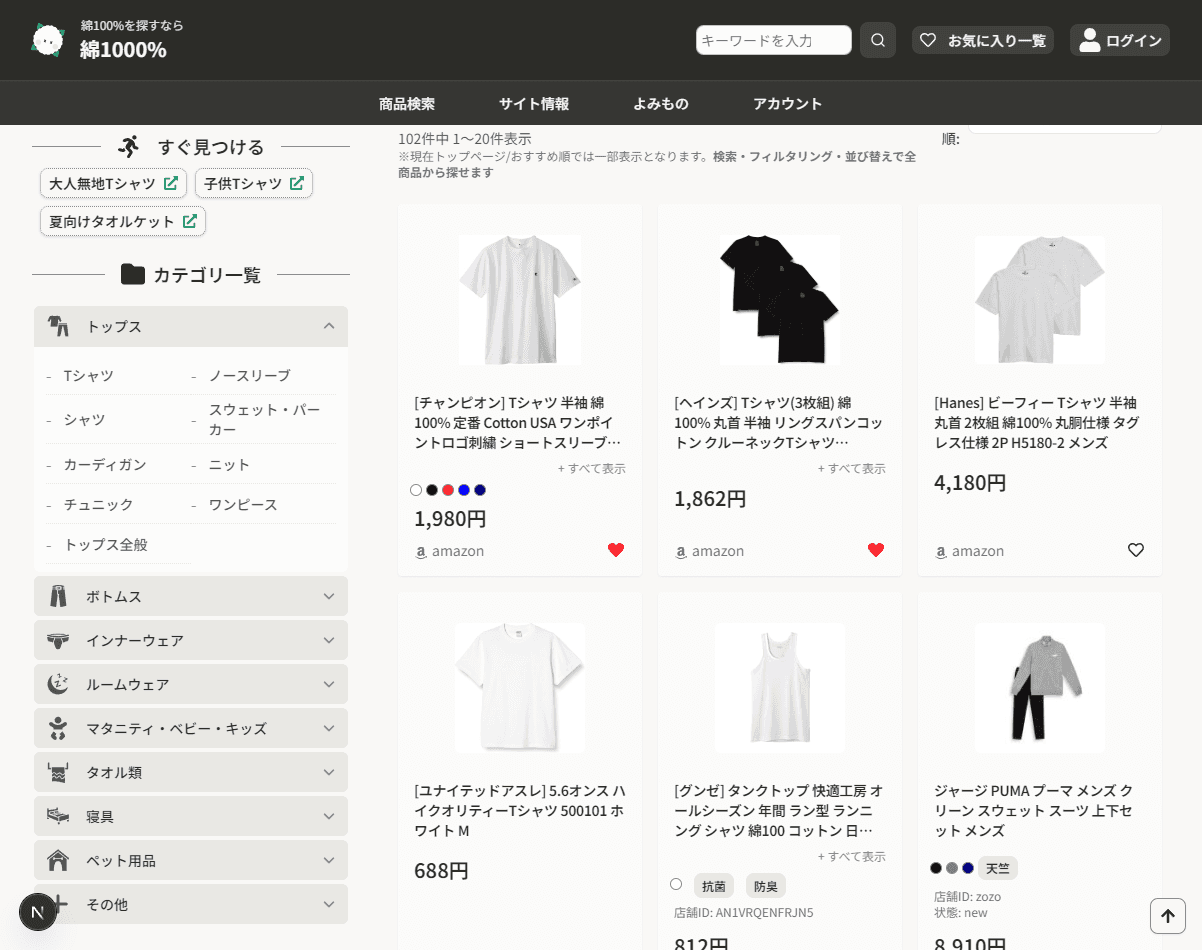1202x950 pixels.
Task: Select the red color swatch on Champion shirt
Action: 448,490
